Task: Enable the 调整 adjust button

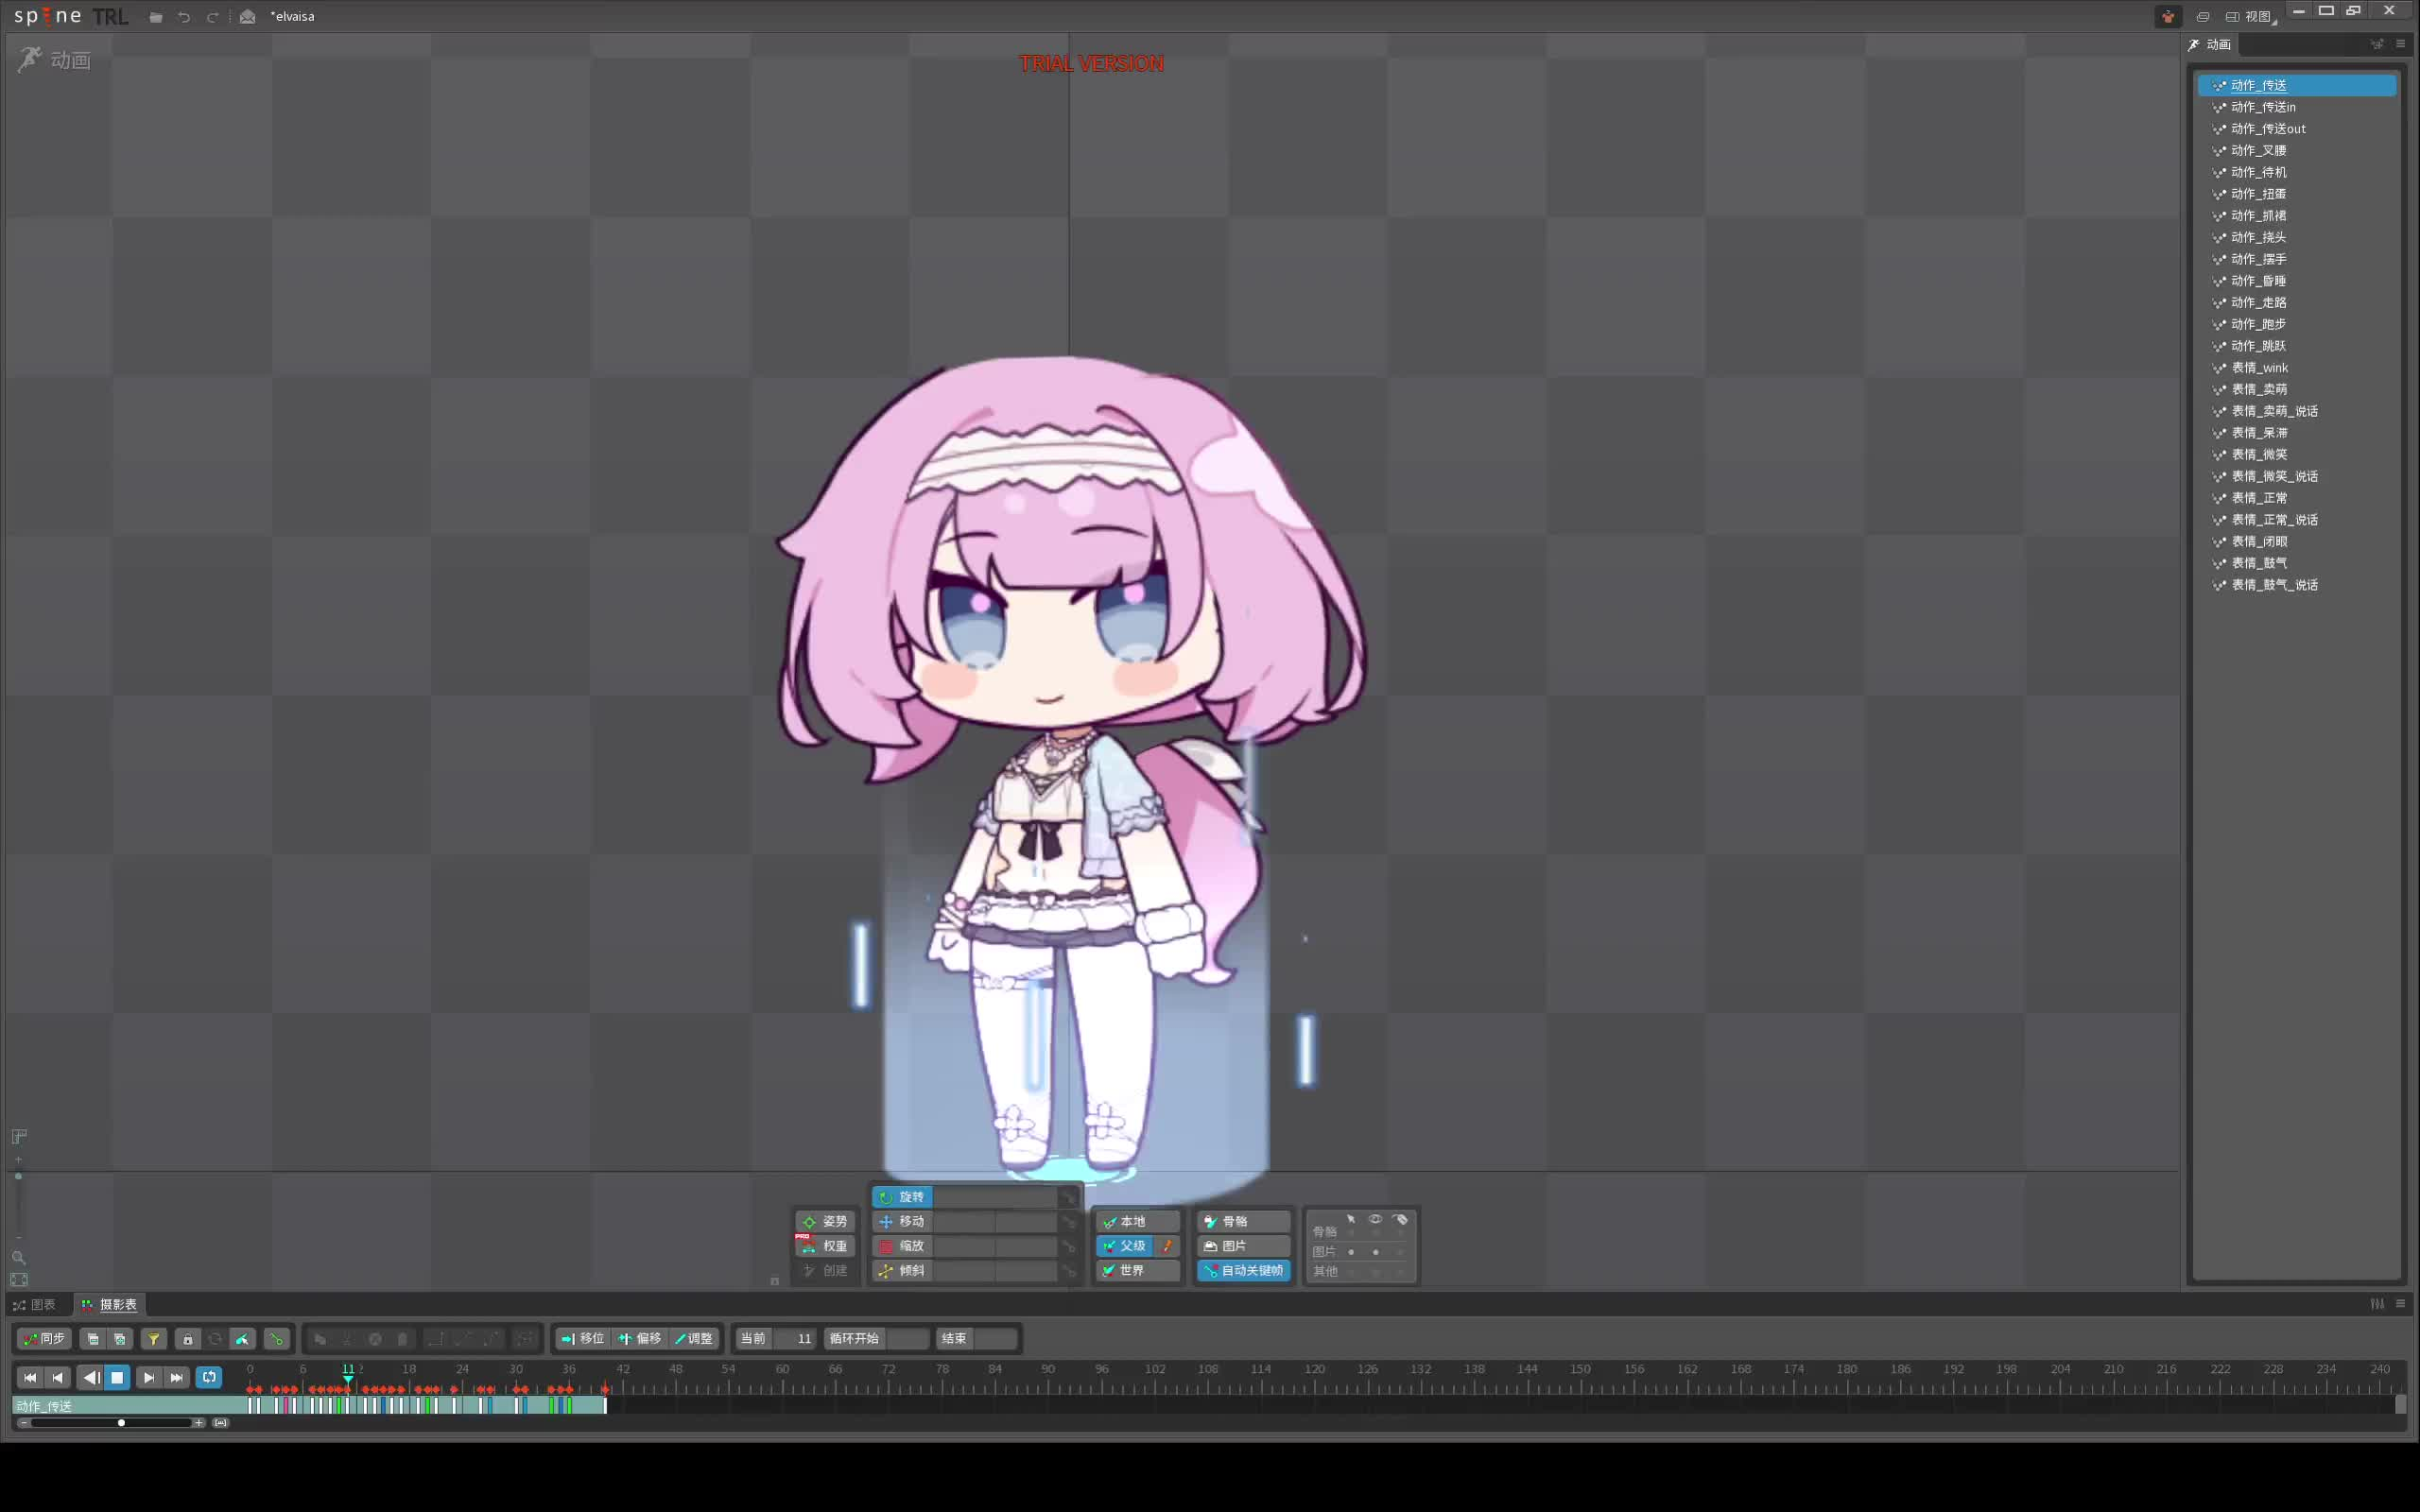Action: [x=694, y=1339]
